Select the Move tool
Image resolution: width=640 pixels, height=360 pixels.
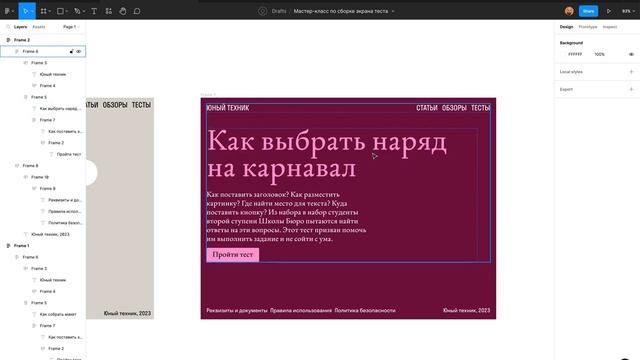(25, 11)
